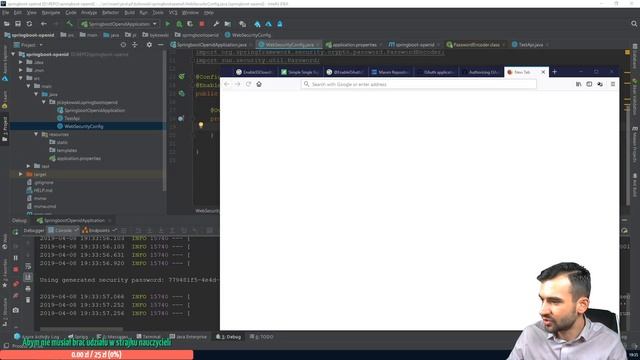Collapse the src folder in project tree
The image size is (640, 360).
[21, 78]
